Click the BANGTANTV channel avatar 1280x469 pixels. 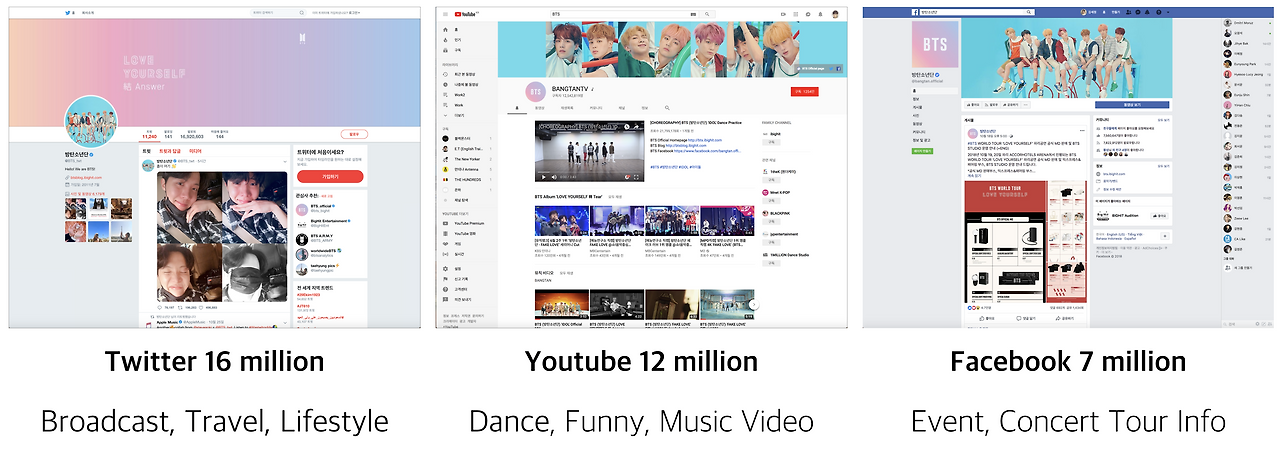click(x=535, y=90)
